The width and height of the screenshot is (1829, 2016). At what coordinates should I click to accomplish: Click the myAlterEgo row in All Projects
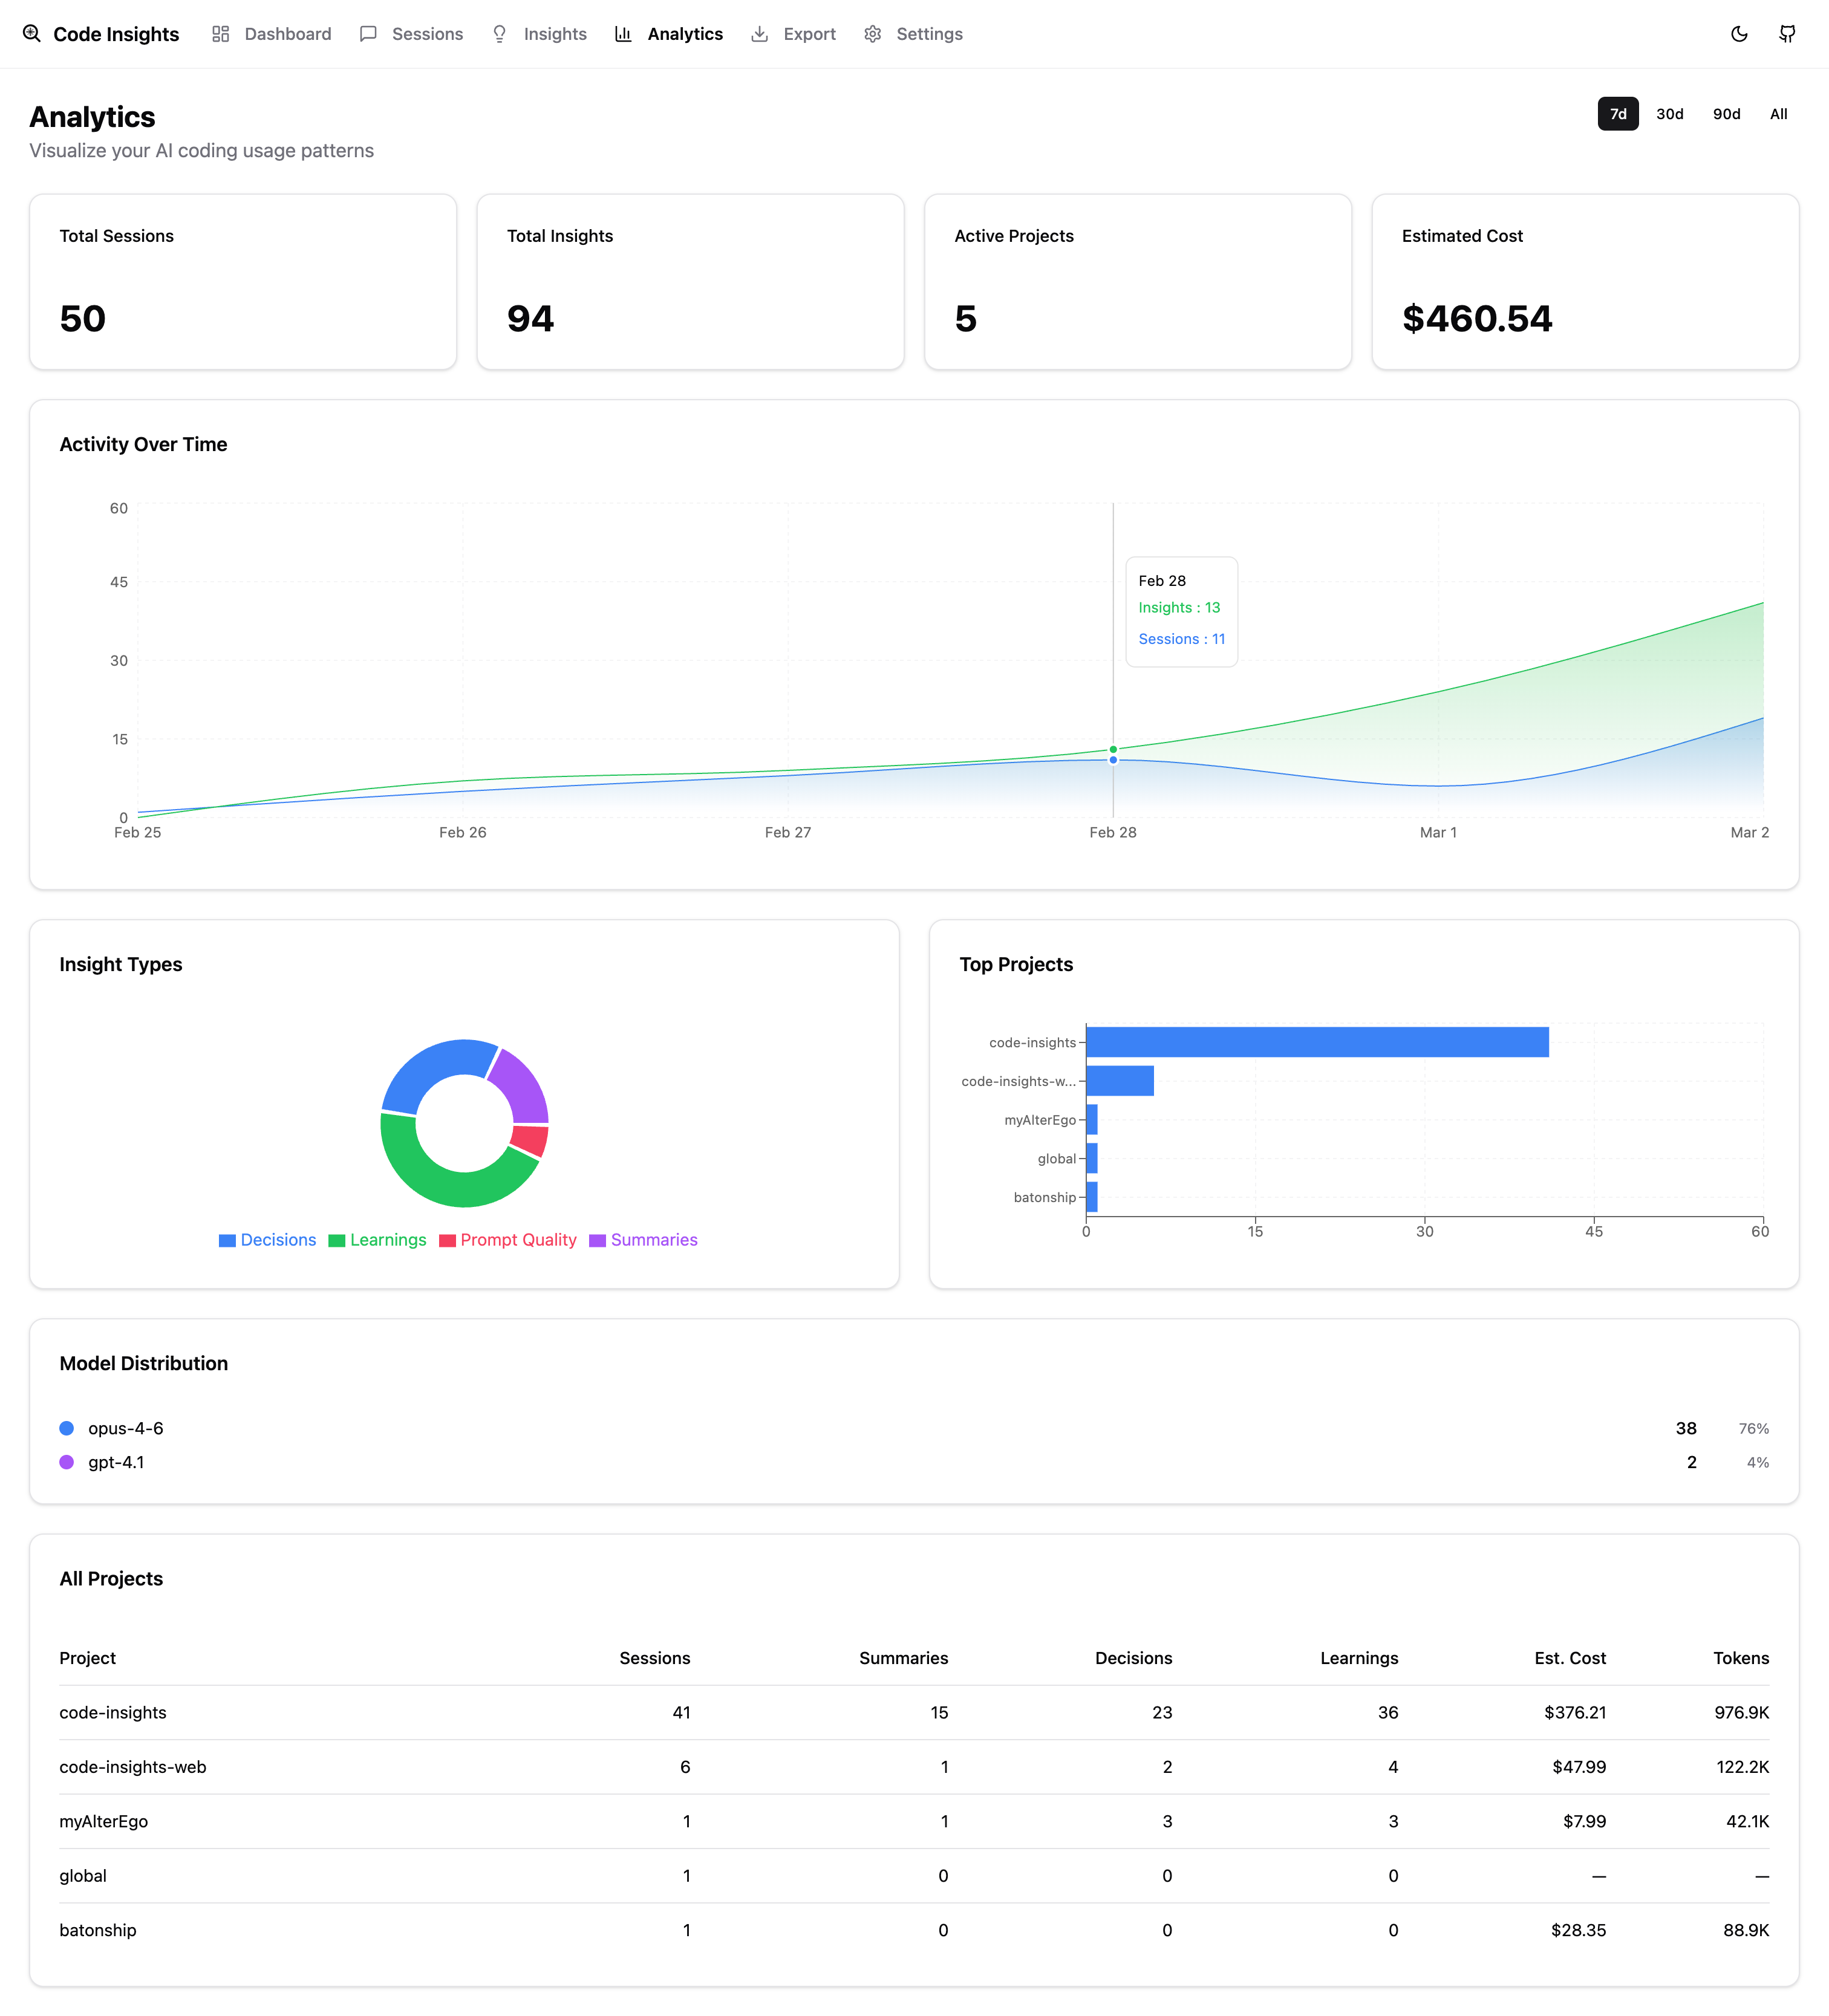click(103, 1821)
